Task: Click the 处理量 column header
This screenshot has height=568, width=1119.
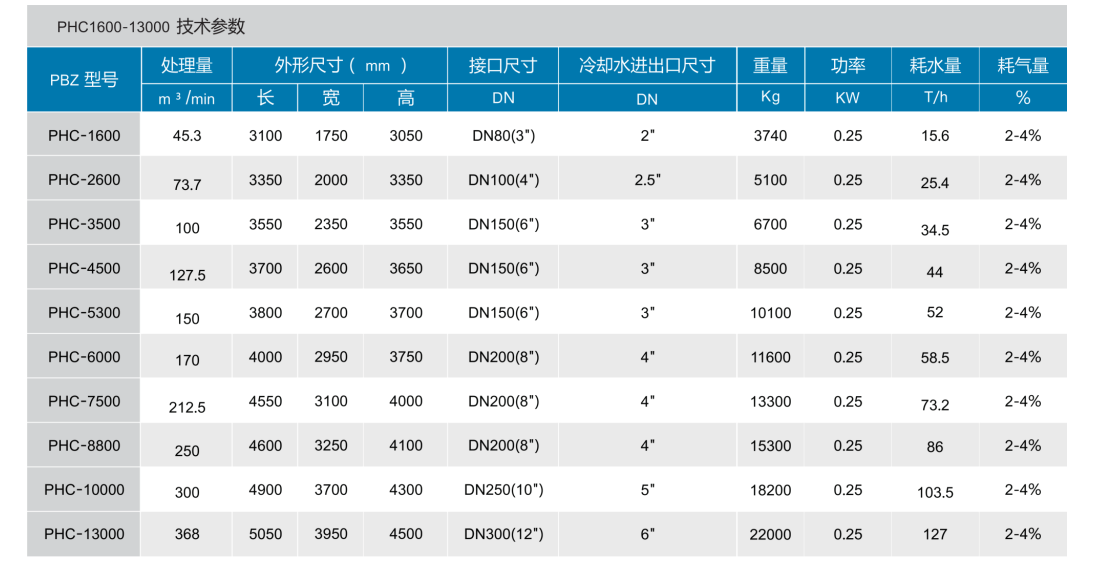Action: click(x=187, y=65)
